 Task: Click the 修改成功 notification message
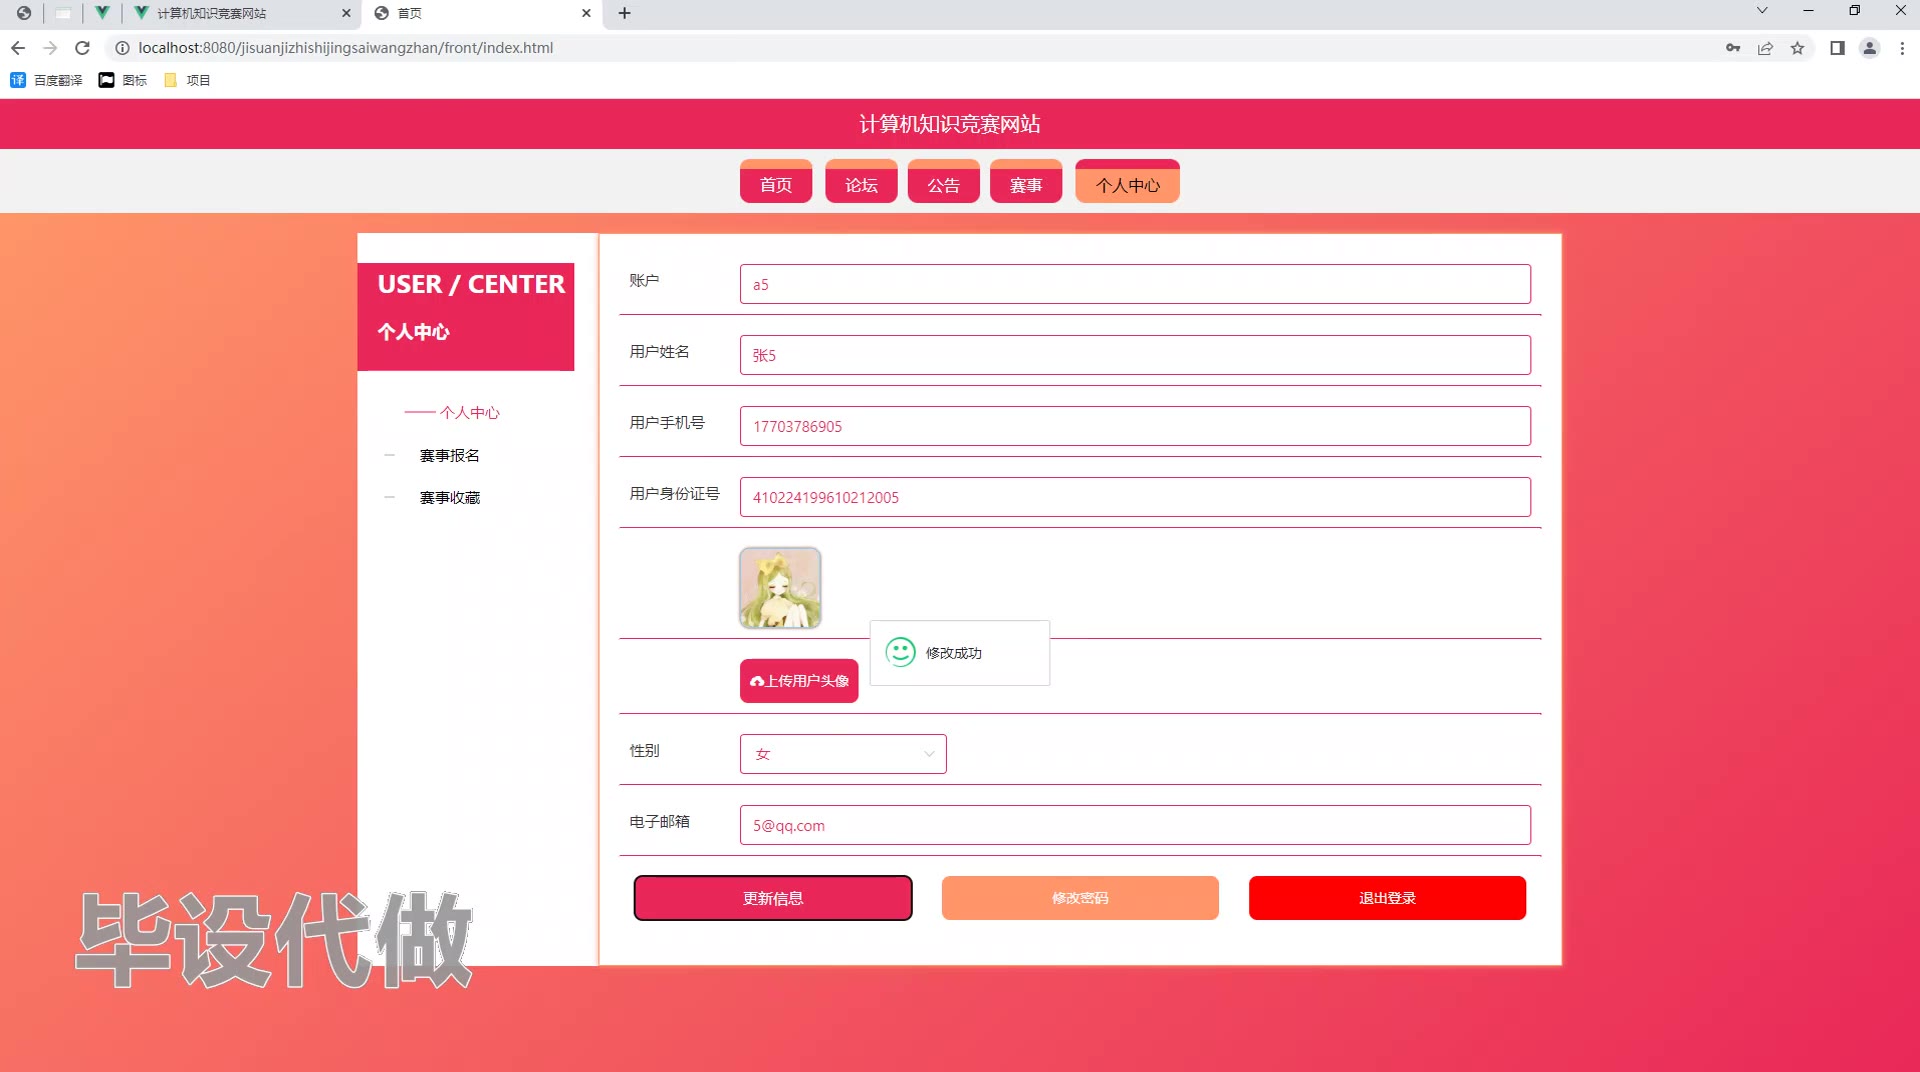pyautogui.click(x=960, y=653)
